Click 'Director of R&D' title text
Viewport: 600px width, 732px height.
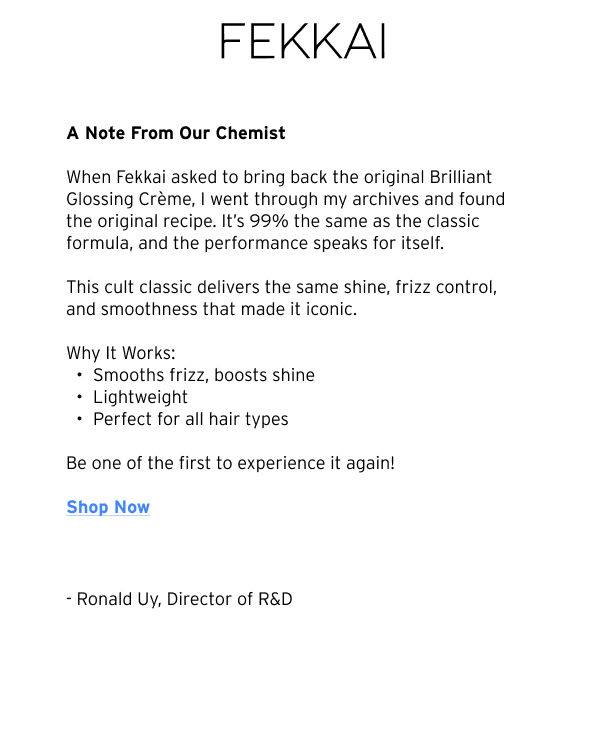[x=229, y=599]
